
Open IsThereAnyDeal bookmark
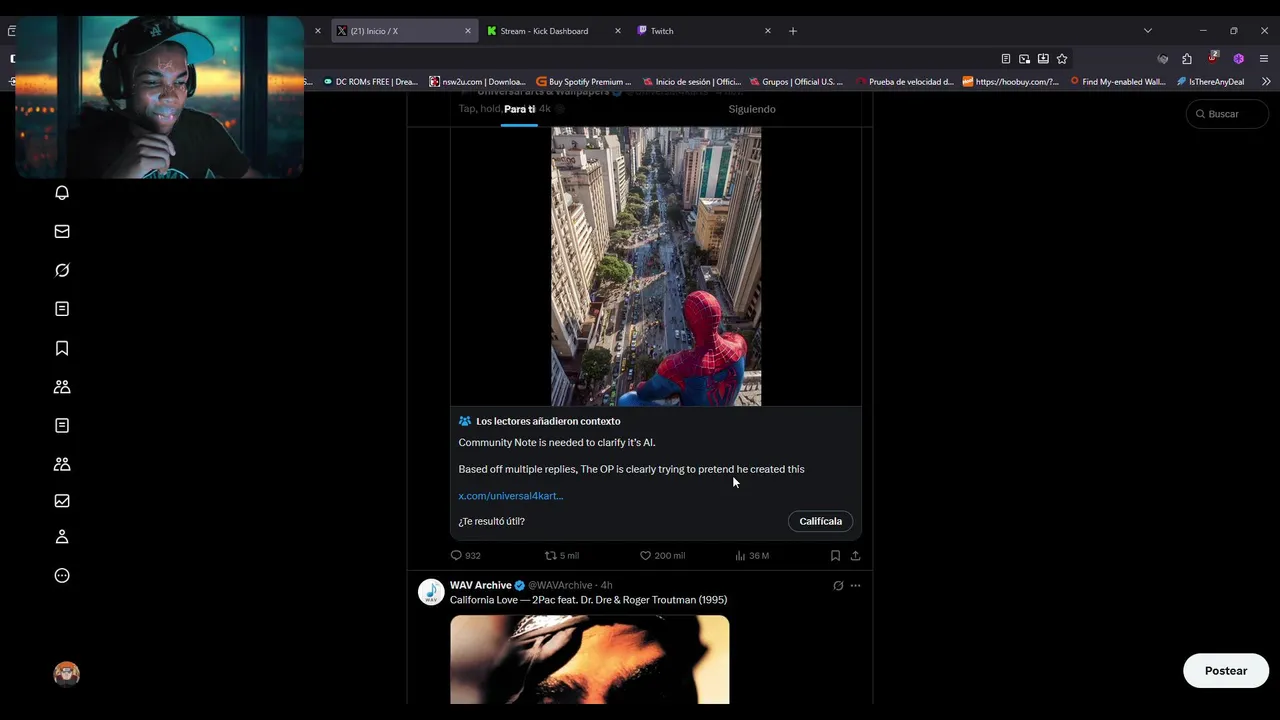click(x=1211, y=82)
